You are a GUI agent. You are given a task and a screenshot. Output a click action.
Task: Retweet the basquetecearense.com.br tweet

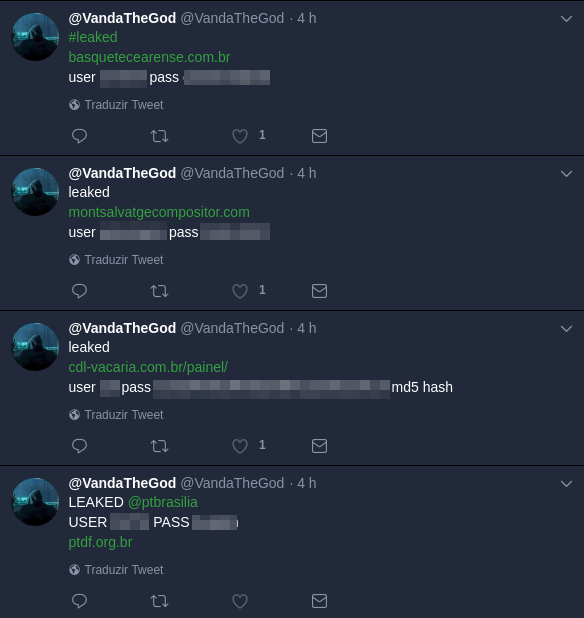tap(159, 136)
